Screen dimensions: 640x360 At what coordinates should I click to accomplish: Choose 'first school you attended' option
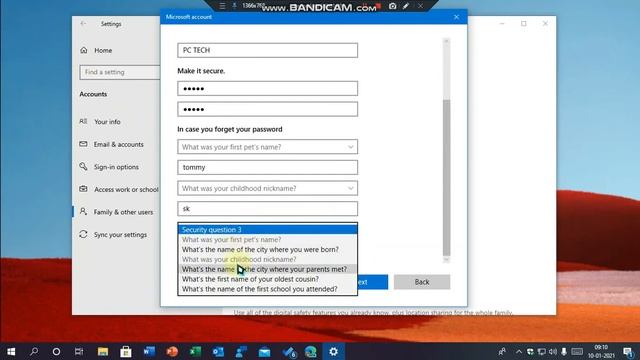267,289
